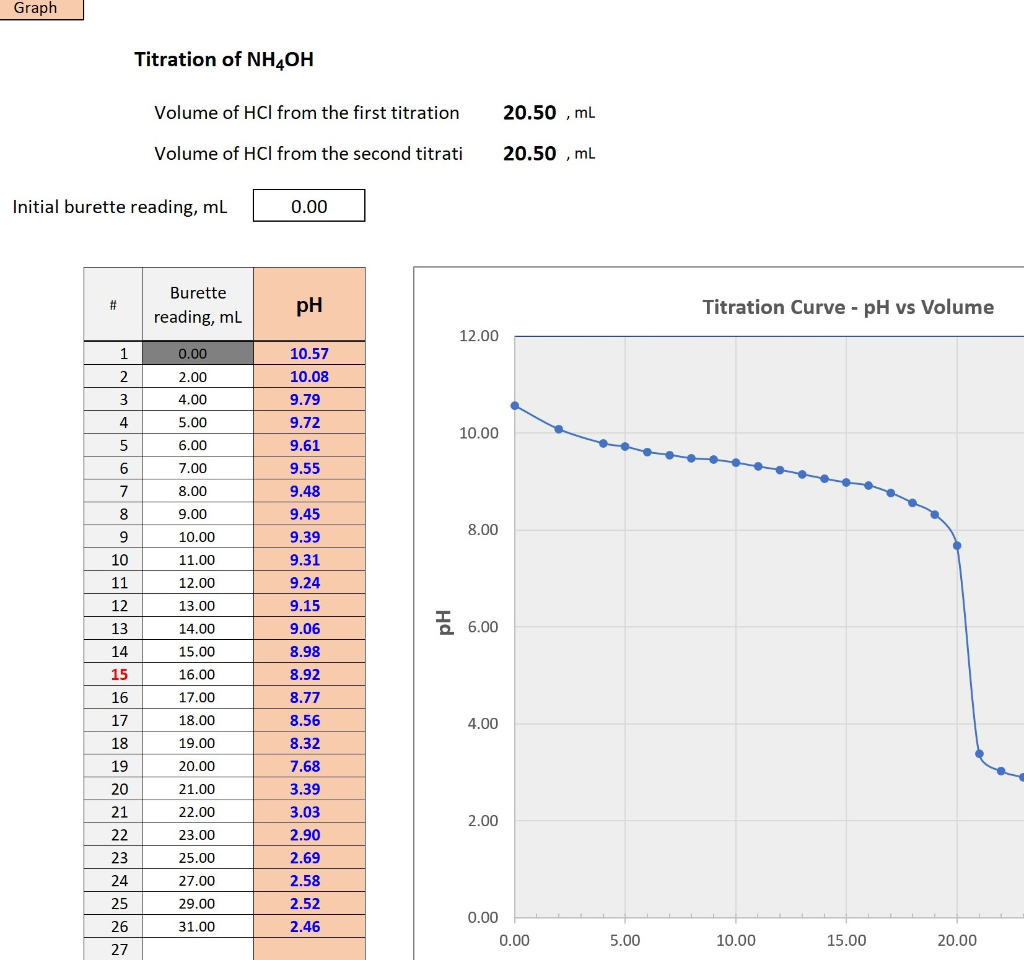Click the second titration HCl volume value 20.50
Image resolution: width=1024 pixels, height=960 pixels.
pos(528,153)
